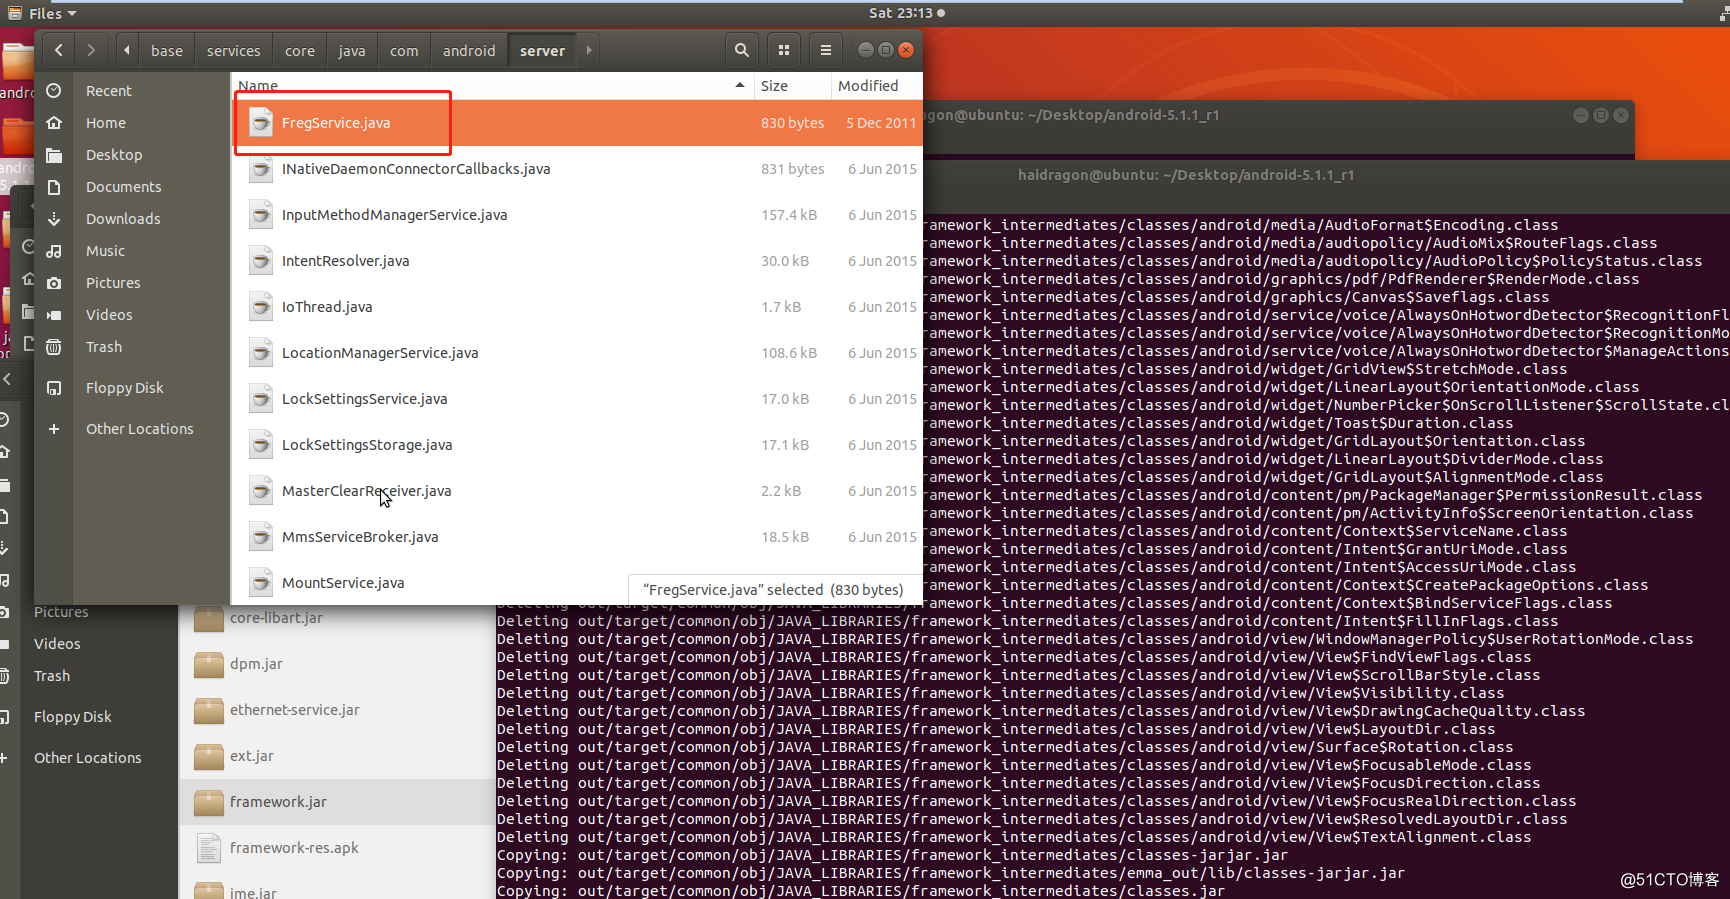The image size is (1730, 899).
Task: Select ethernet-service.jar in back window
Action: pyautogui.click(x=337, y=710)
